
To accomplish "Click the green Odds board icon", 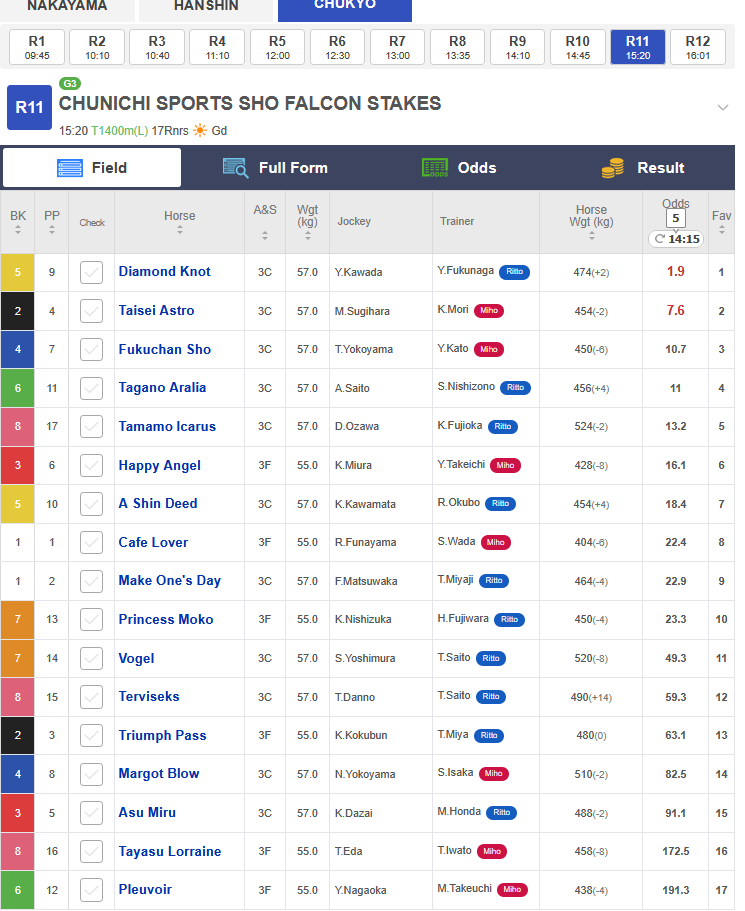I will point(435,168).
